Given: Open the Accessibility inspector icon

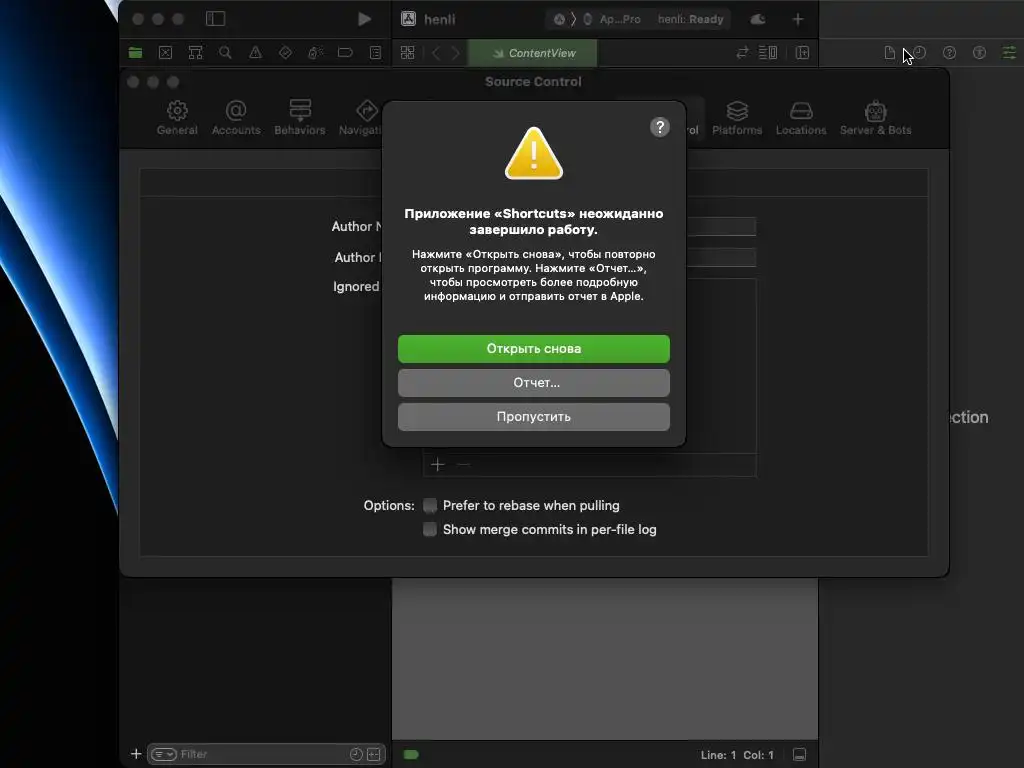Looking at the screenshot, I should pyautogui.click(x=980, y=53).
